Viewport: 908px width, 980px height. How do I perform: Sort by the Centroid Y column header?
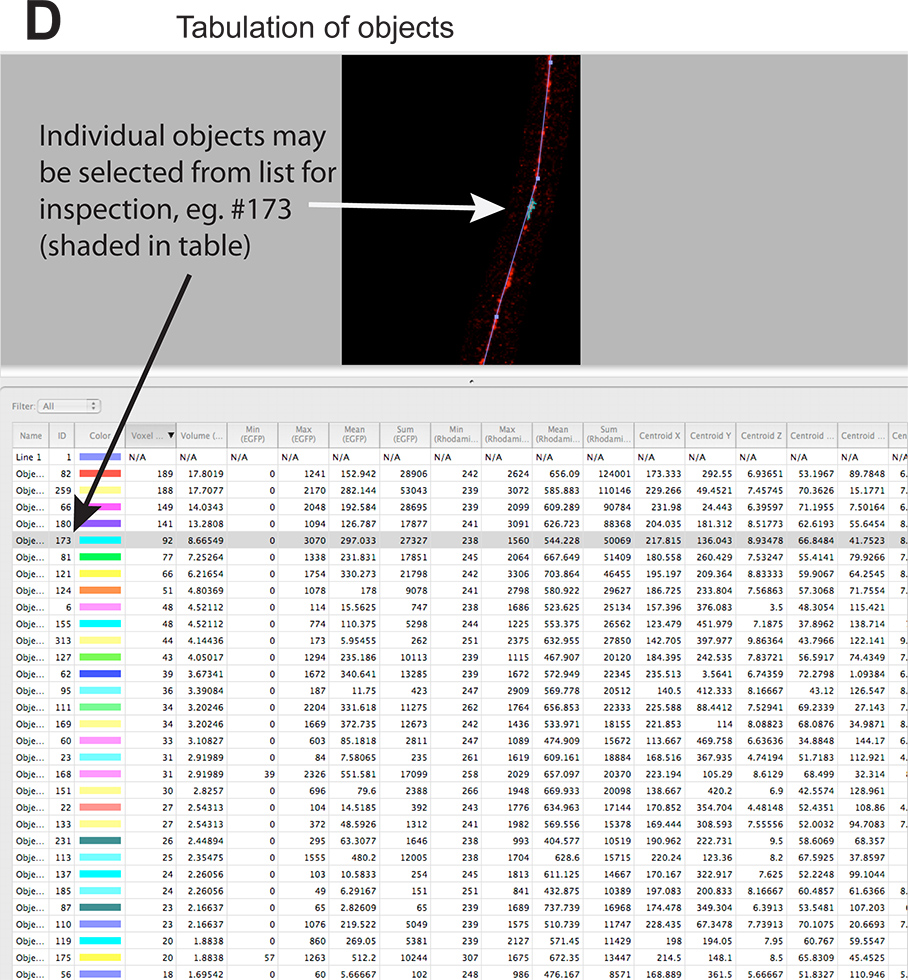click(x=711, y=435)
